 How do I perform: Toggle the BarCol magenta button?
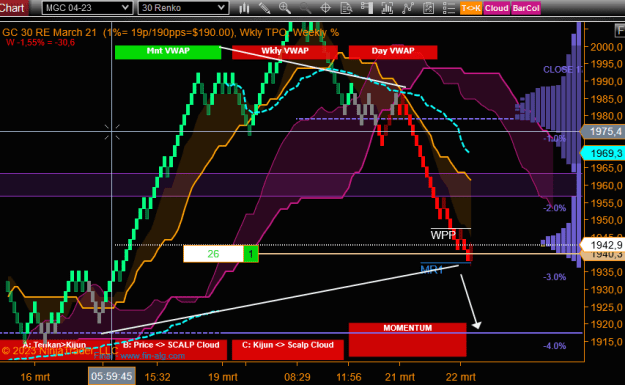click(x=526, y=8)
